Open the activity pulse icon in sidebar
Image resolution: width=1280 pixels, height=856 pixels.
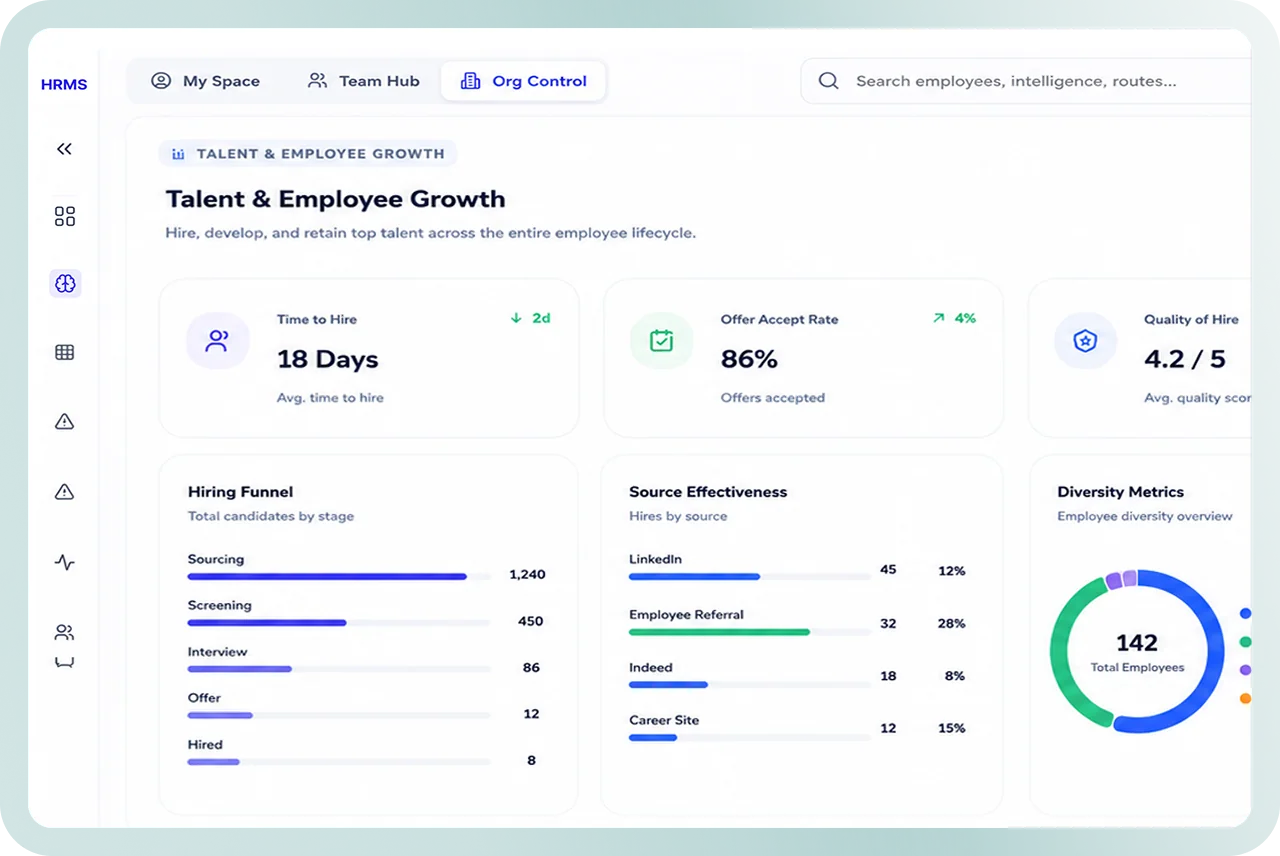tap(64, 562)
